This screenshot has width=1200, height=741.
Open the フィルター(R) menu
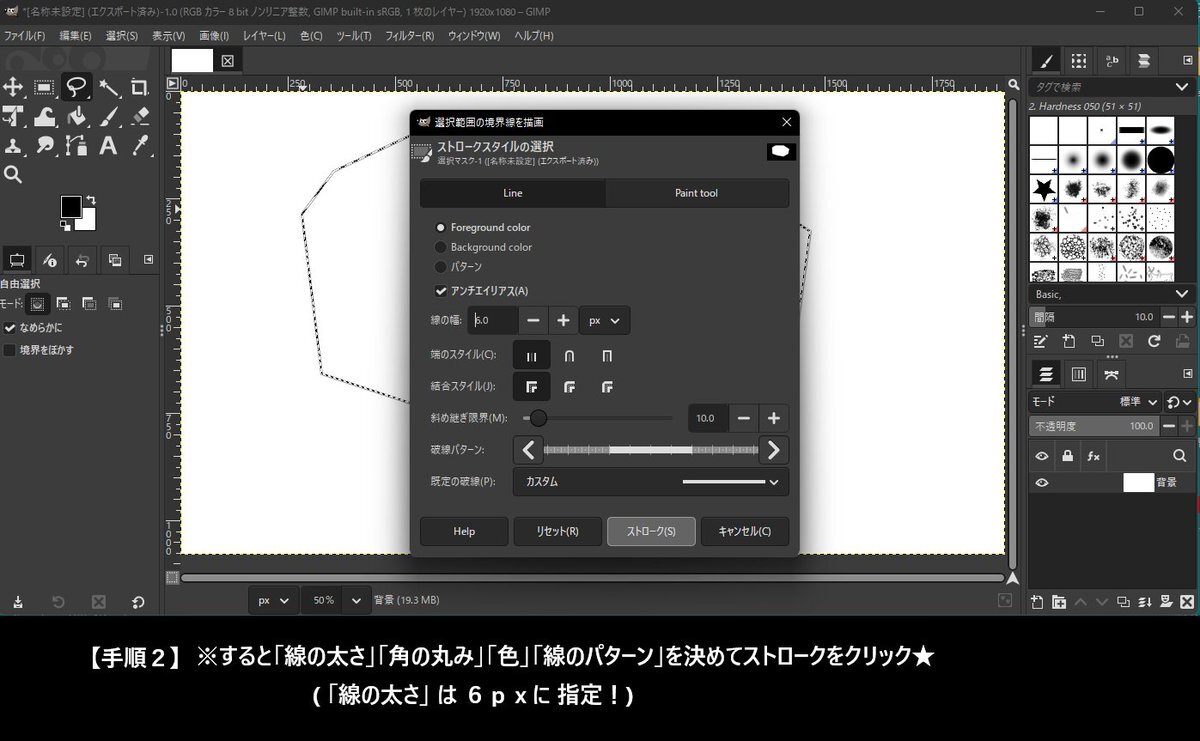(409, 36)
